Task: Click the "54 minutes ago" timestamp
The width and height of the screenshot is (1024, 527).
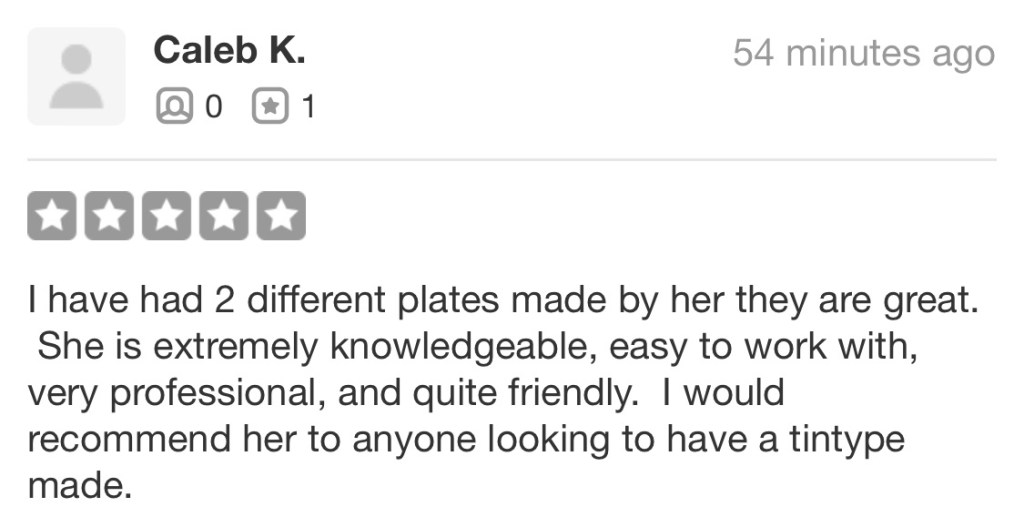Action: 863,53
